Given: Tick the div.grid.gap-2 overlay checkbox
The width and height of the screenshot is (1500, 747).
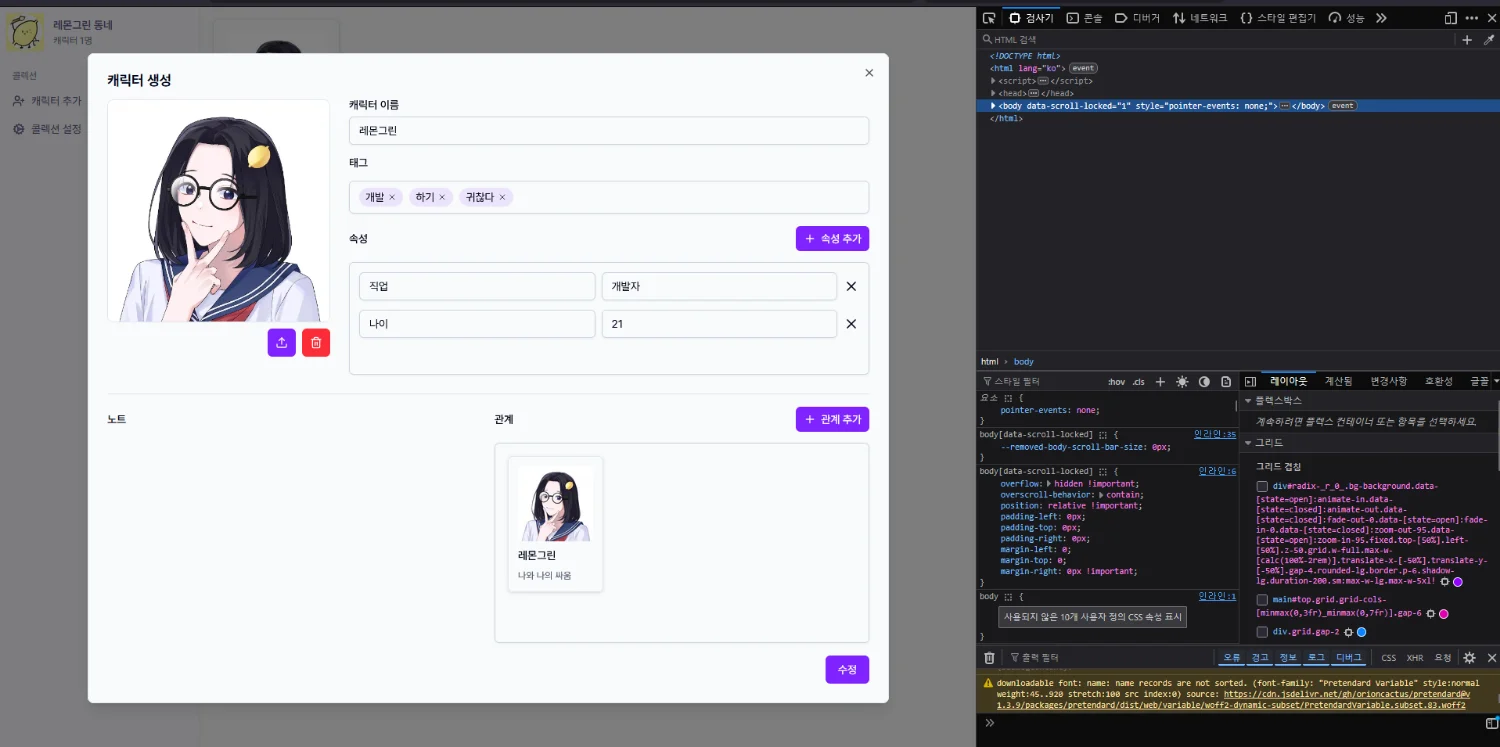Looking at the screenshot, I should pos(1262,632).
